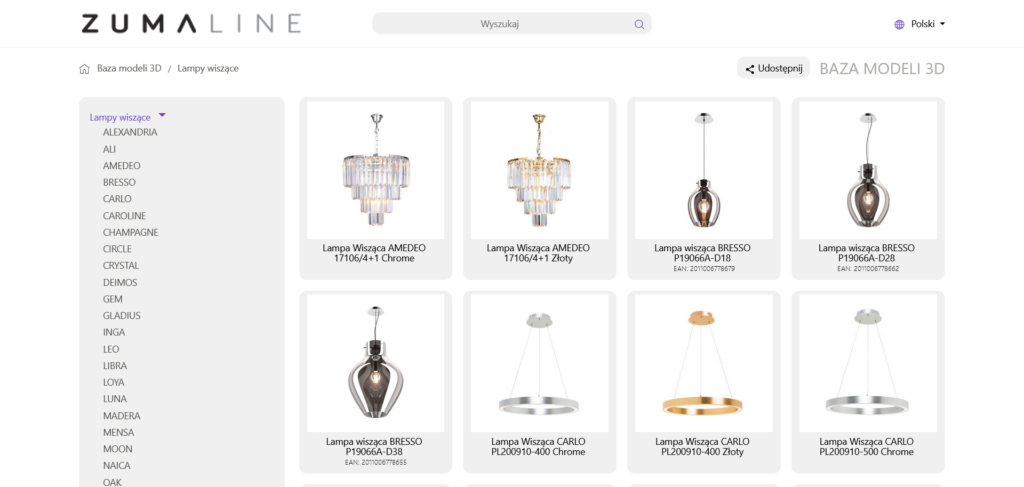Viewport: 1024px width, 487px height.
Task: Open the Baza modeli 3D breadcrumb link
Action: 129,69
